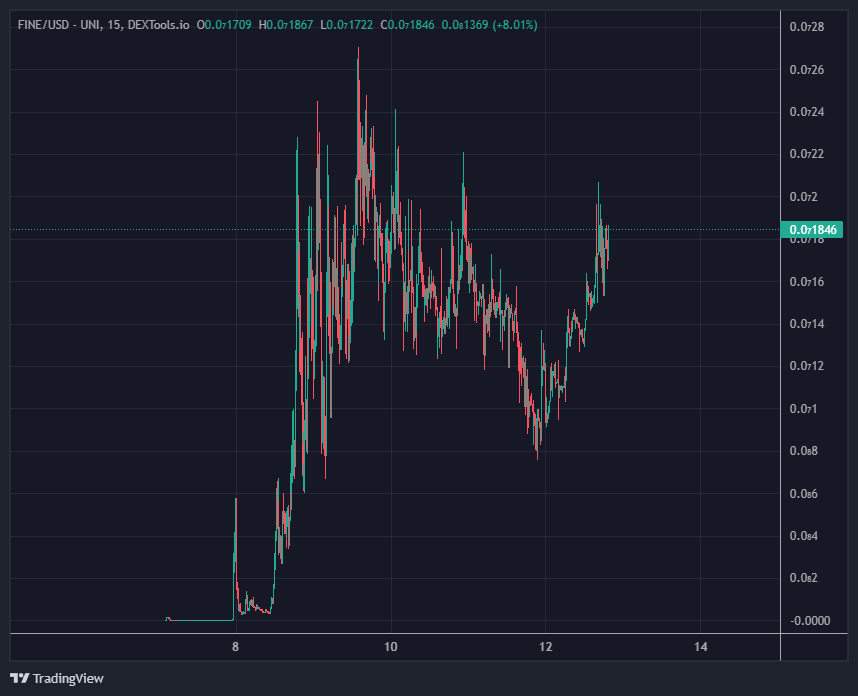This screenshot has width=858, height=696.
Task: Click the 0.0₇28 price axis label
Action: point(807,26)
